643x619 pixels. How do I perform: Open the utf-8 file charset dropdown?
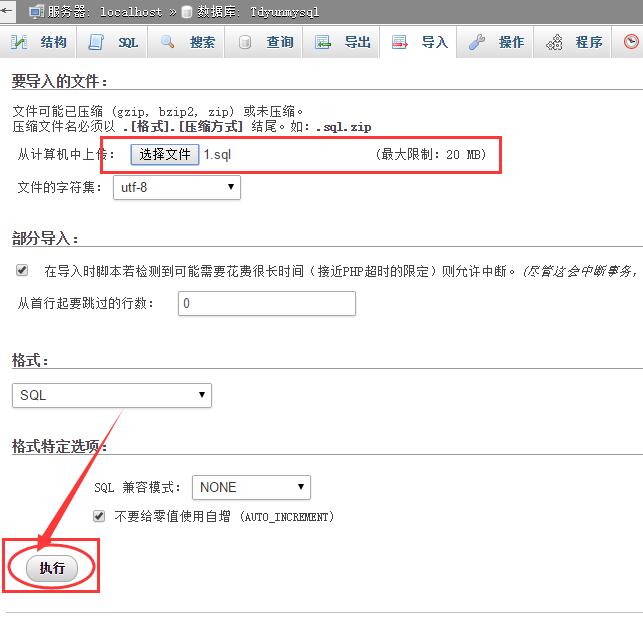(176, 187)
